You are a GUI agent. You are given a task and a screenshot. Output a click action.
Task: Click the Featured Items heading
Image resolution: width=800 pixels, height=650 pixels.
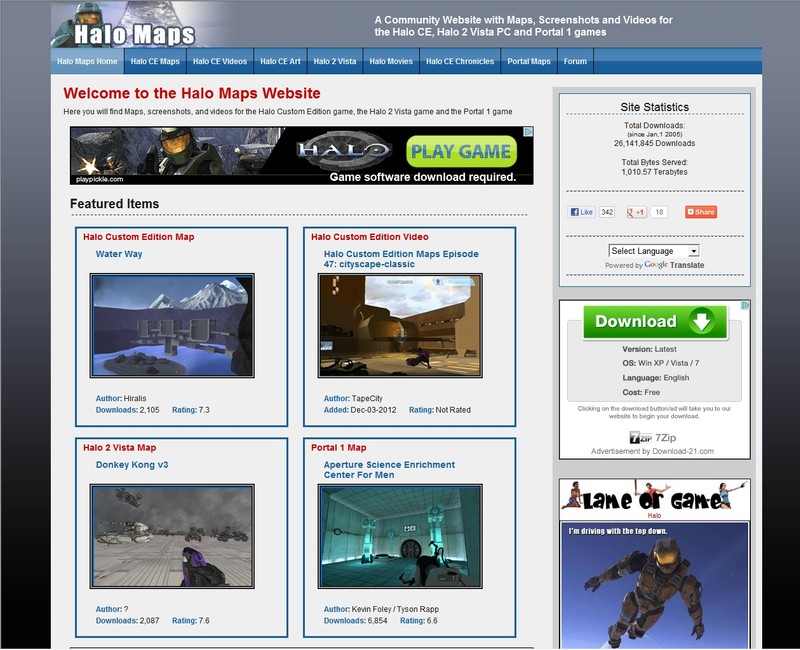(114, 204)
